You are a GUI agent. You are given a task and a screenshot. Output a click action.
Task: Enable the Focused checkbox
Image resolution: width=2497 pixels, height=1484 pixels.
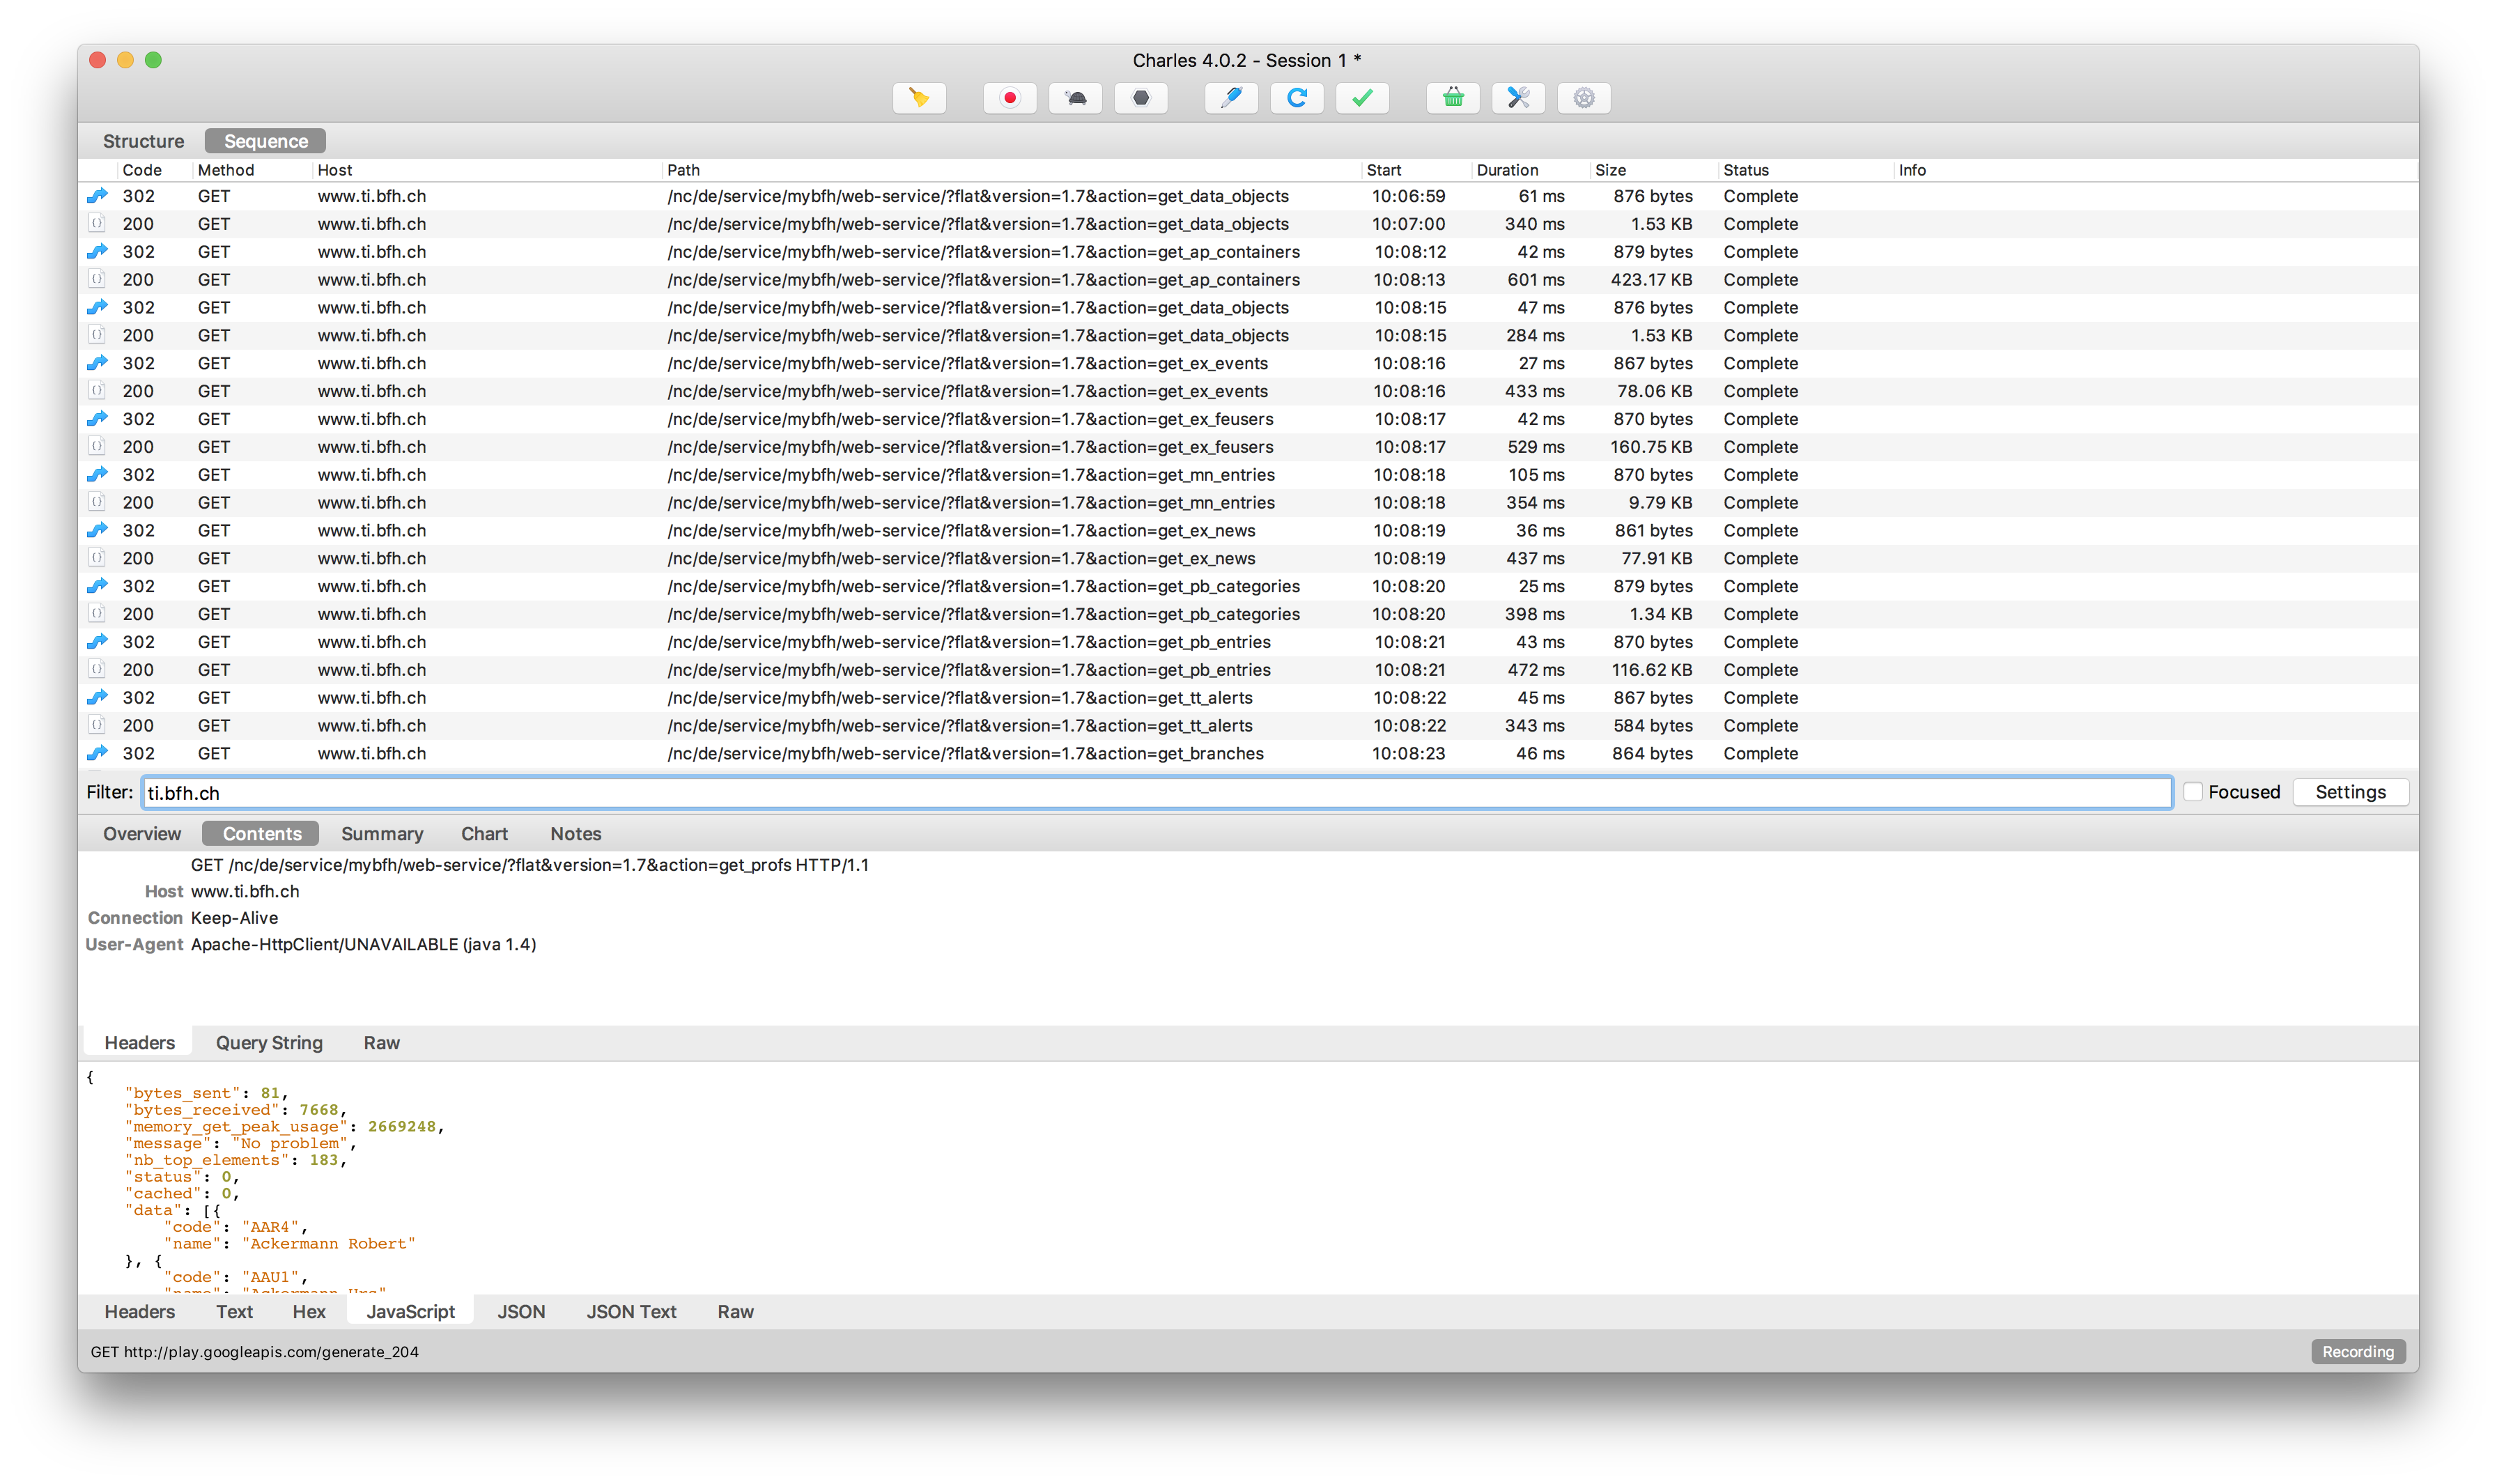[x=2193, y=792]
